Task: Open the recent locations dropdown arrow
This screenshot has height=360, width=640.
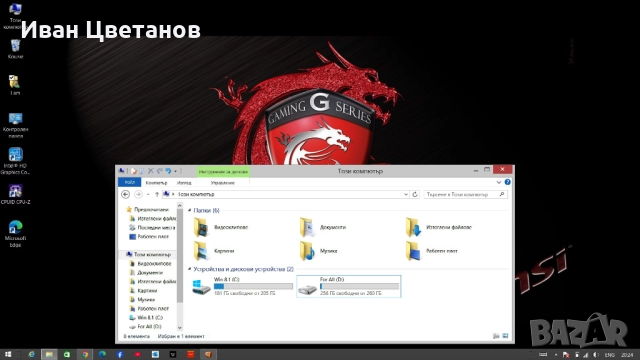Action: click(x=148, y=194)
